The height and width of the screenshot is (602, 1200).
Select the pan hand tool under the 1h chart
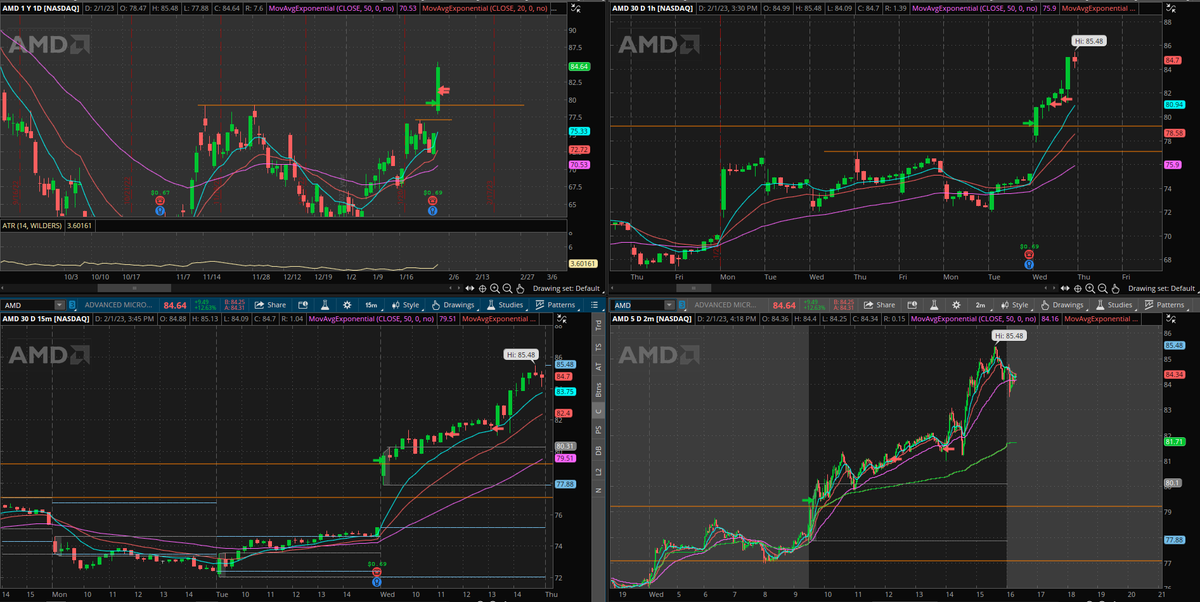pyautogui.click(x=1115, y=288)
